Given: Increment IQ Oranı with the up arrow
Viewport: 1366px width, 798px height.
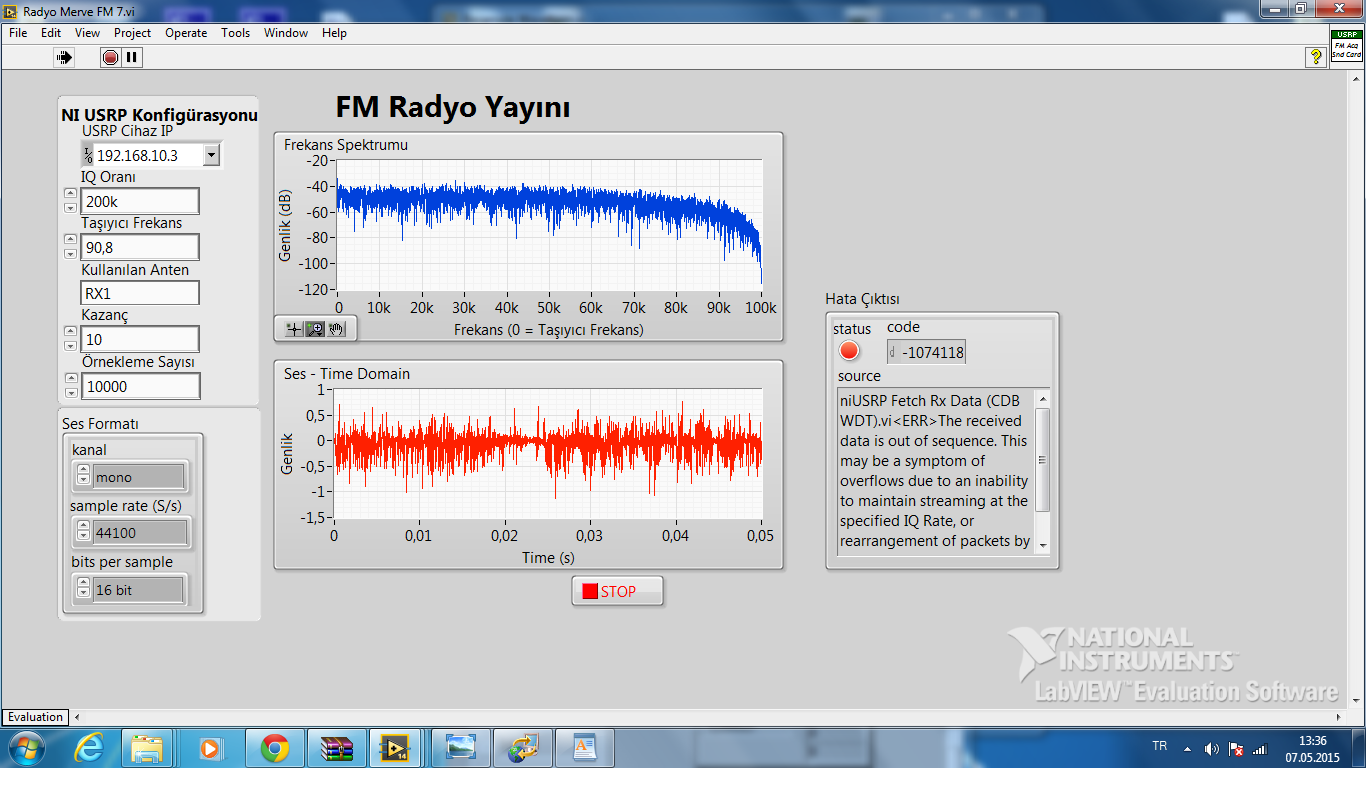Looking at the screenshot, I should coord(70,194).
